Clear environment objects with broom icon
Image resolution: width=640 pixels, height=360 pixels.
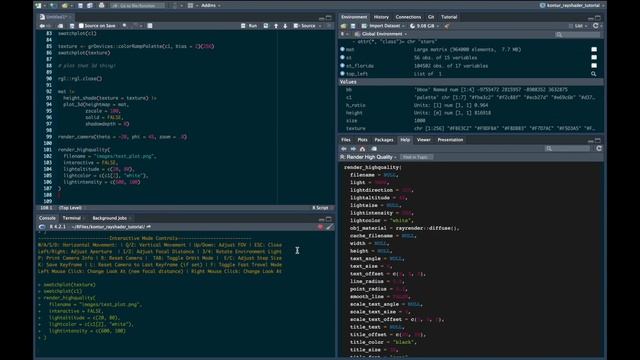[x=447, y=26]
